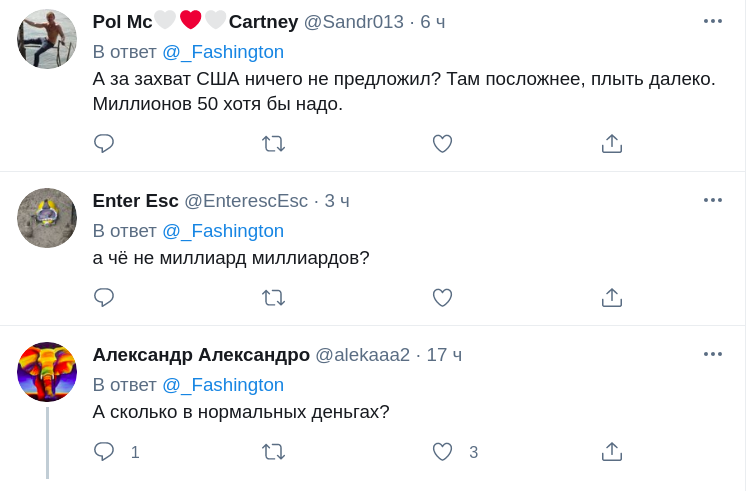The width and height of the screenshot is (753, 491).
Task: Retweet Александр Александро's tweet
Action: coord(273,452)
